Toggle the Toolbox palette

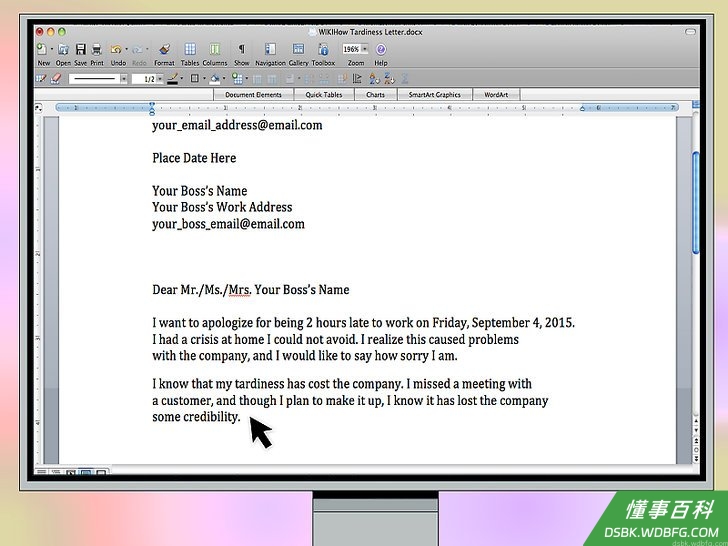coord(323,49)
